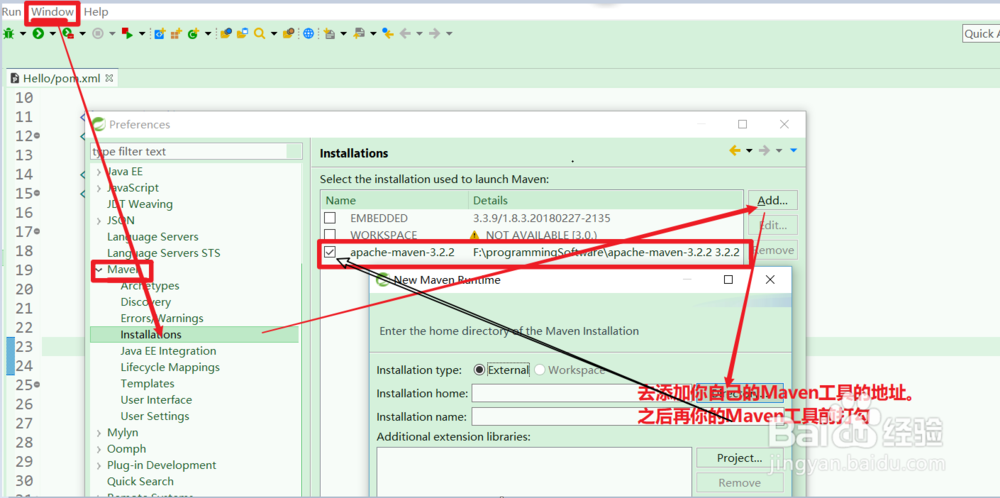Screen dimensions: 1000x498
Task: Click the green Run launch icon
Action: pyautogui.click(x=38, y=34)
